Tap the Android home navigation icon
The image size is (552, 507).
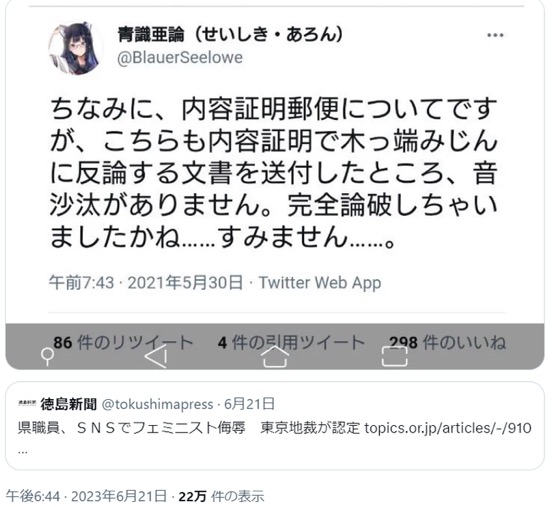(275, 357)
